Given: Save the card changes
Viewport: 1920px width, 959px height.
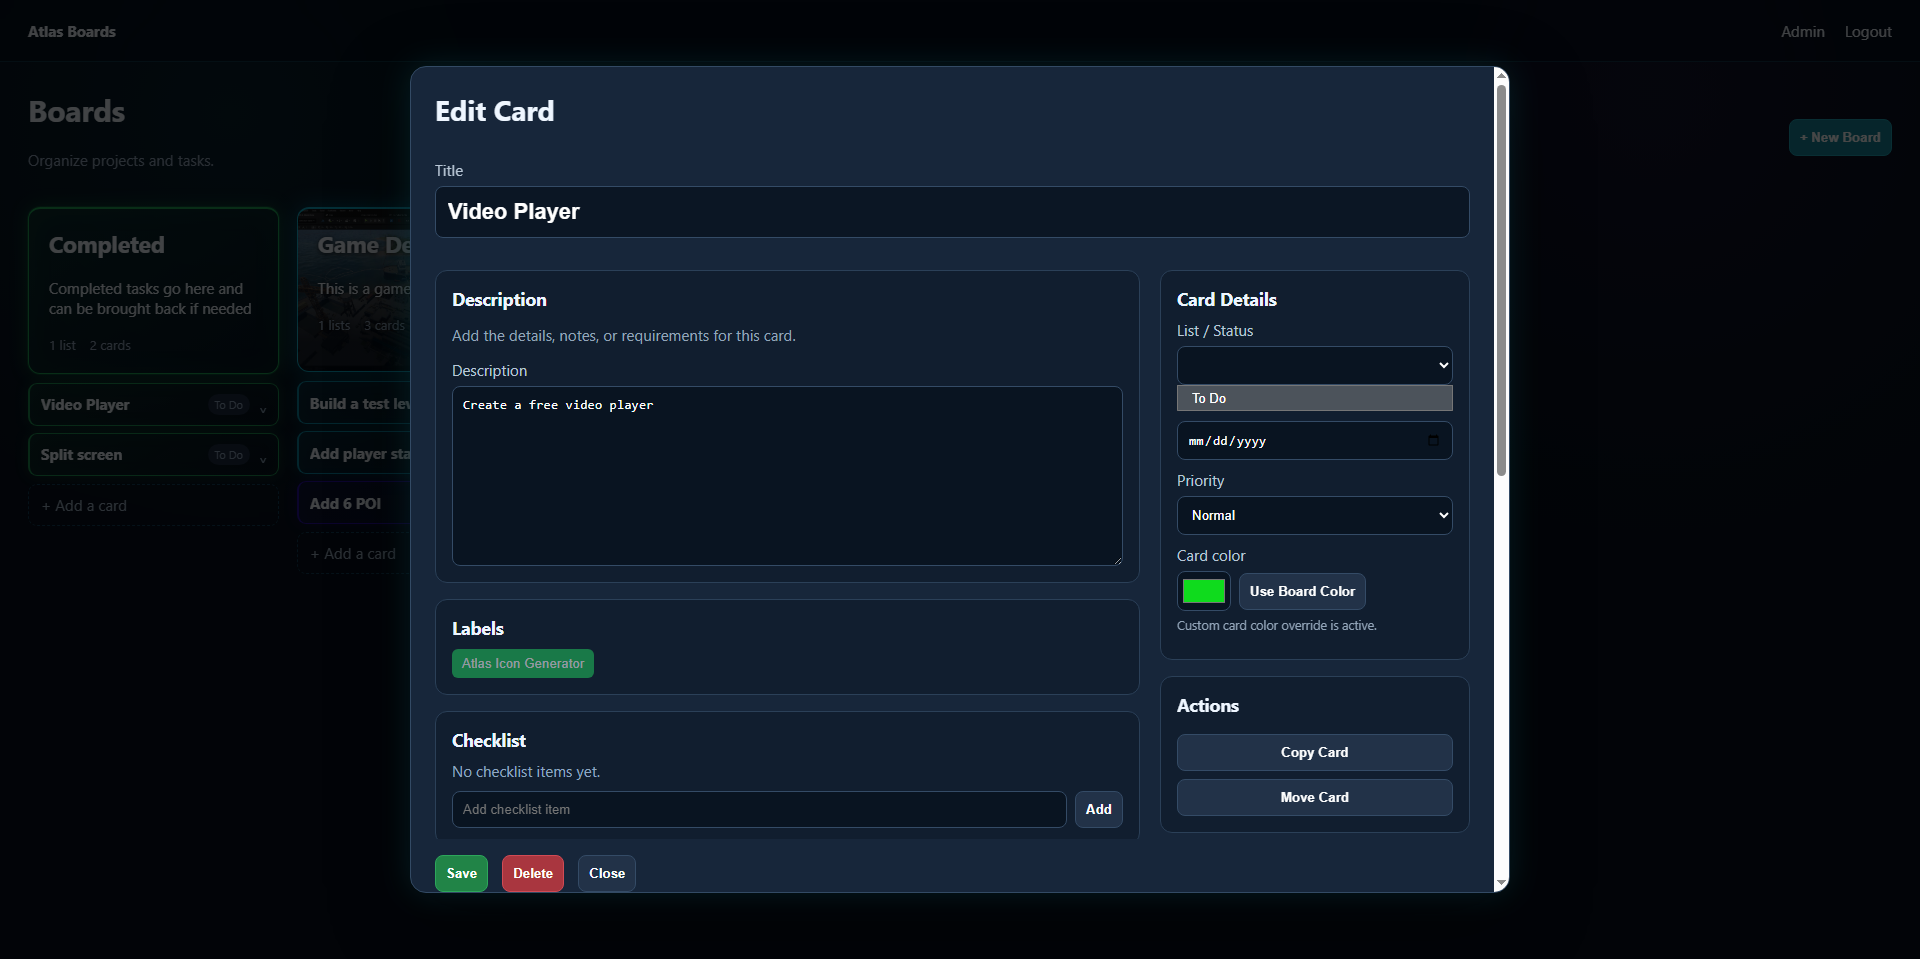Looking at the screenshot, I should pos(461,874).
